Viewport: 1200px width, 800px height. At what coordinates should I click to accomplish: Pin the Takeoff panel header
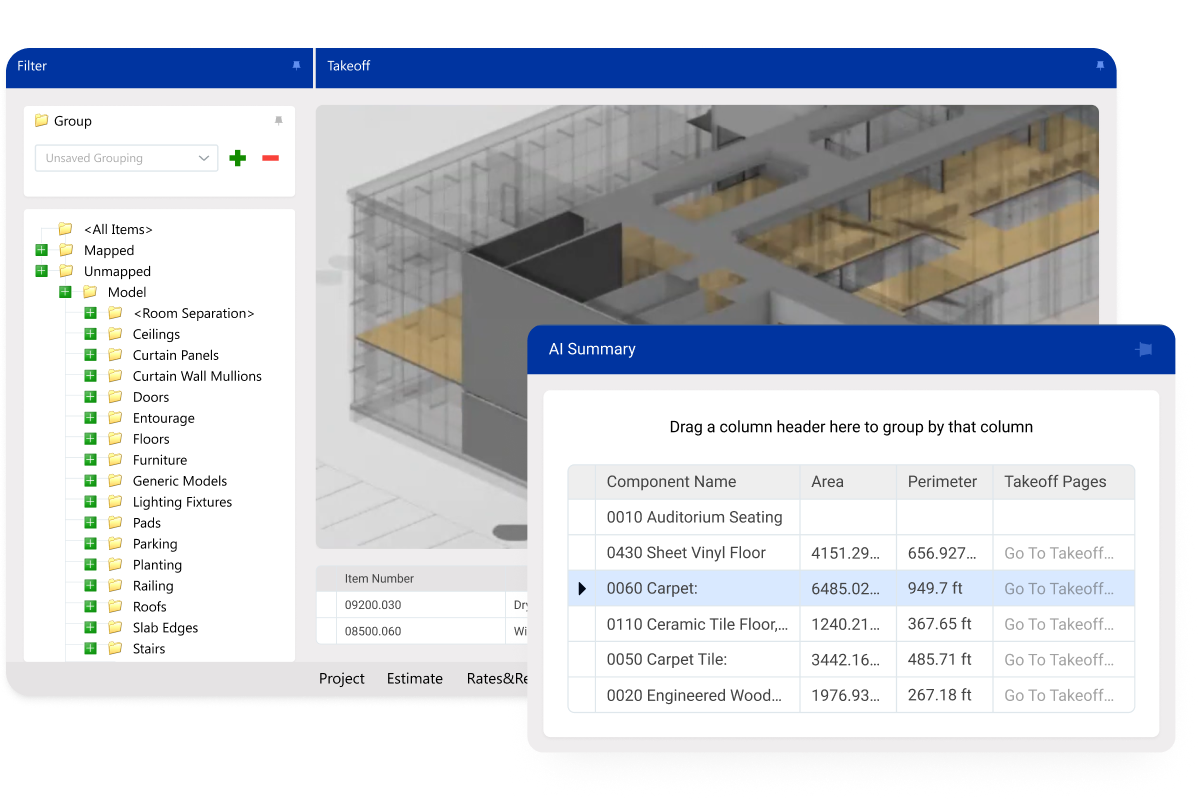tap(1100, 66)
